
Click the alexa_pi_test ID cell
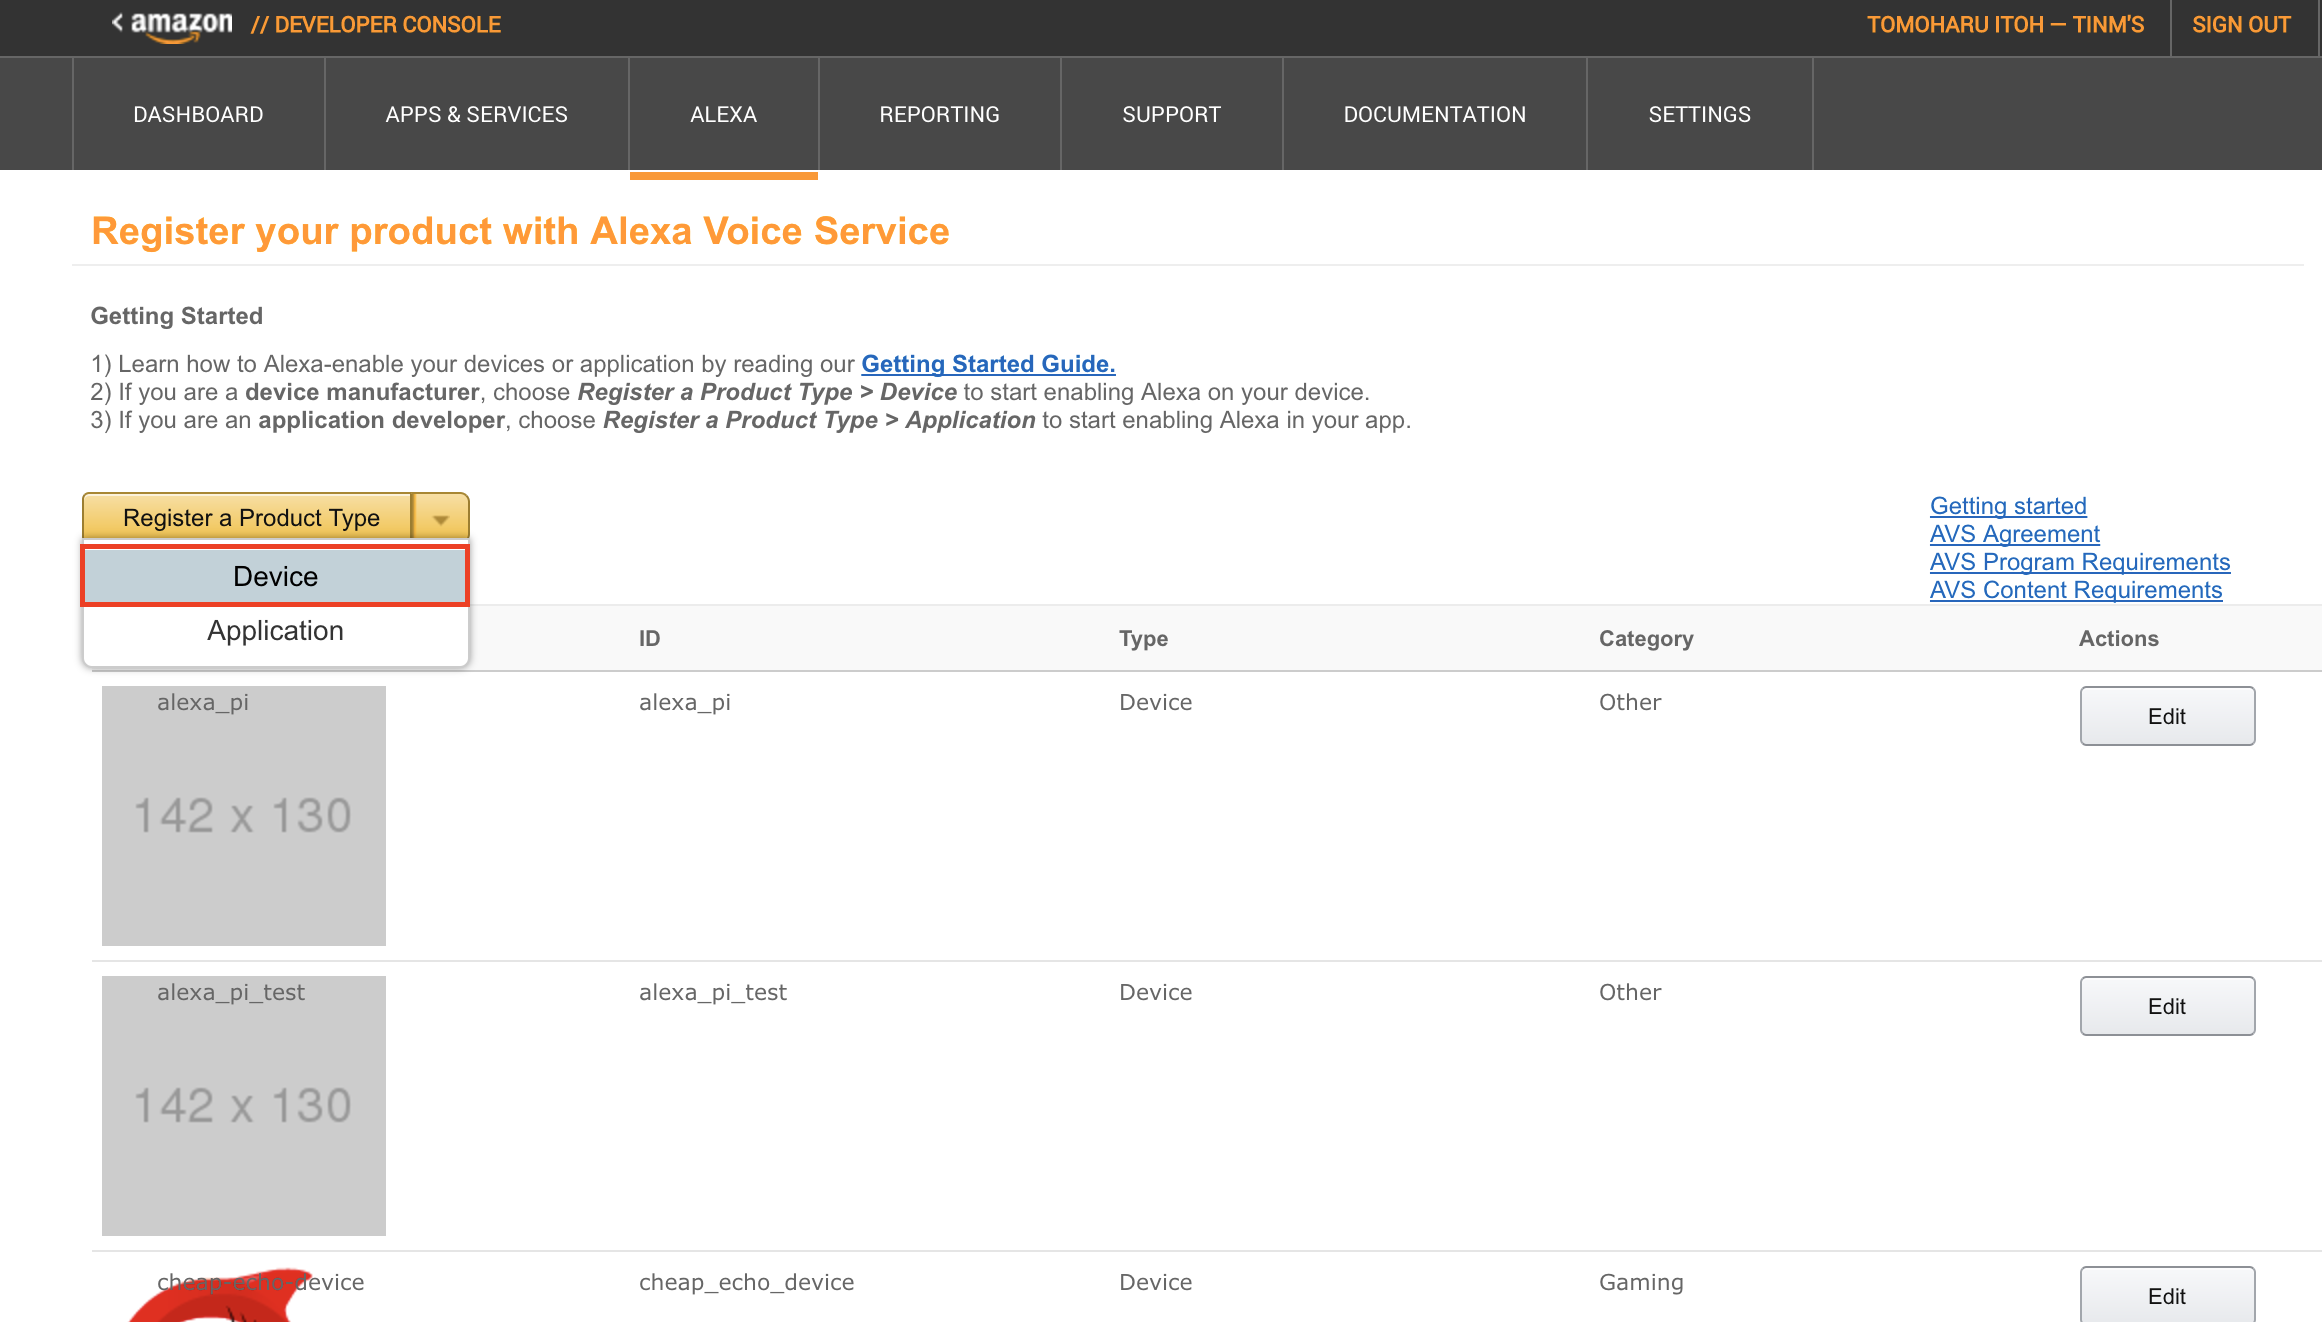[x=713, y=992]
